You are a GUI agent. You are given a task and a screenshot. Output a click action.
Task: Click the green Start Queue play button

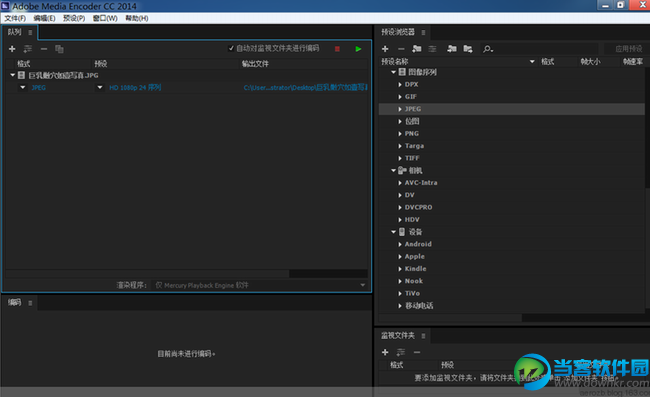pos(358,49)
